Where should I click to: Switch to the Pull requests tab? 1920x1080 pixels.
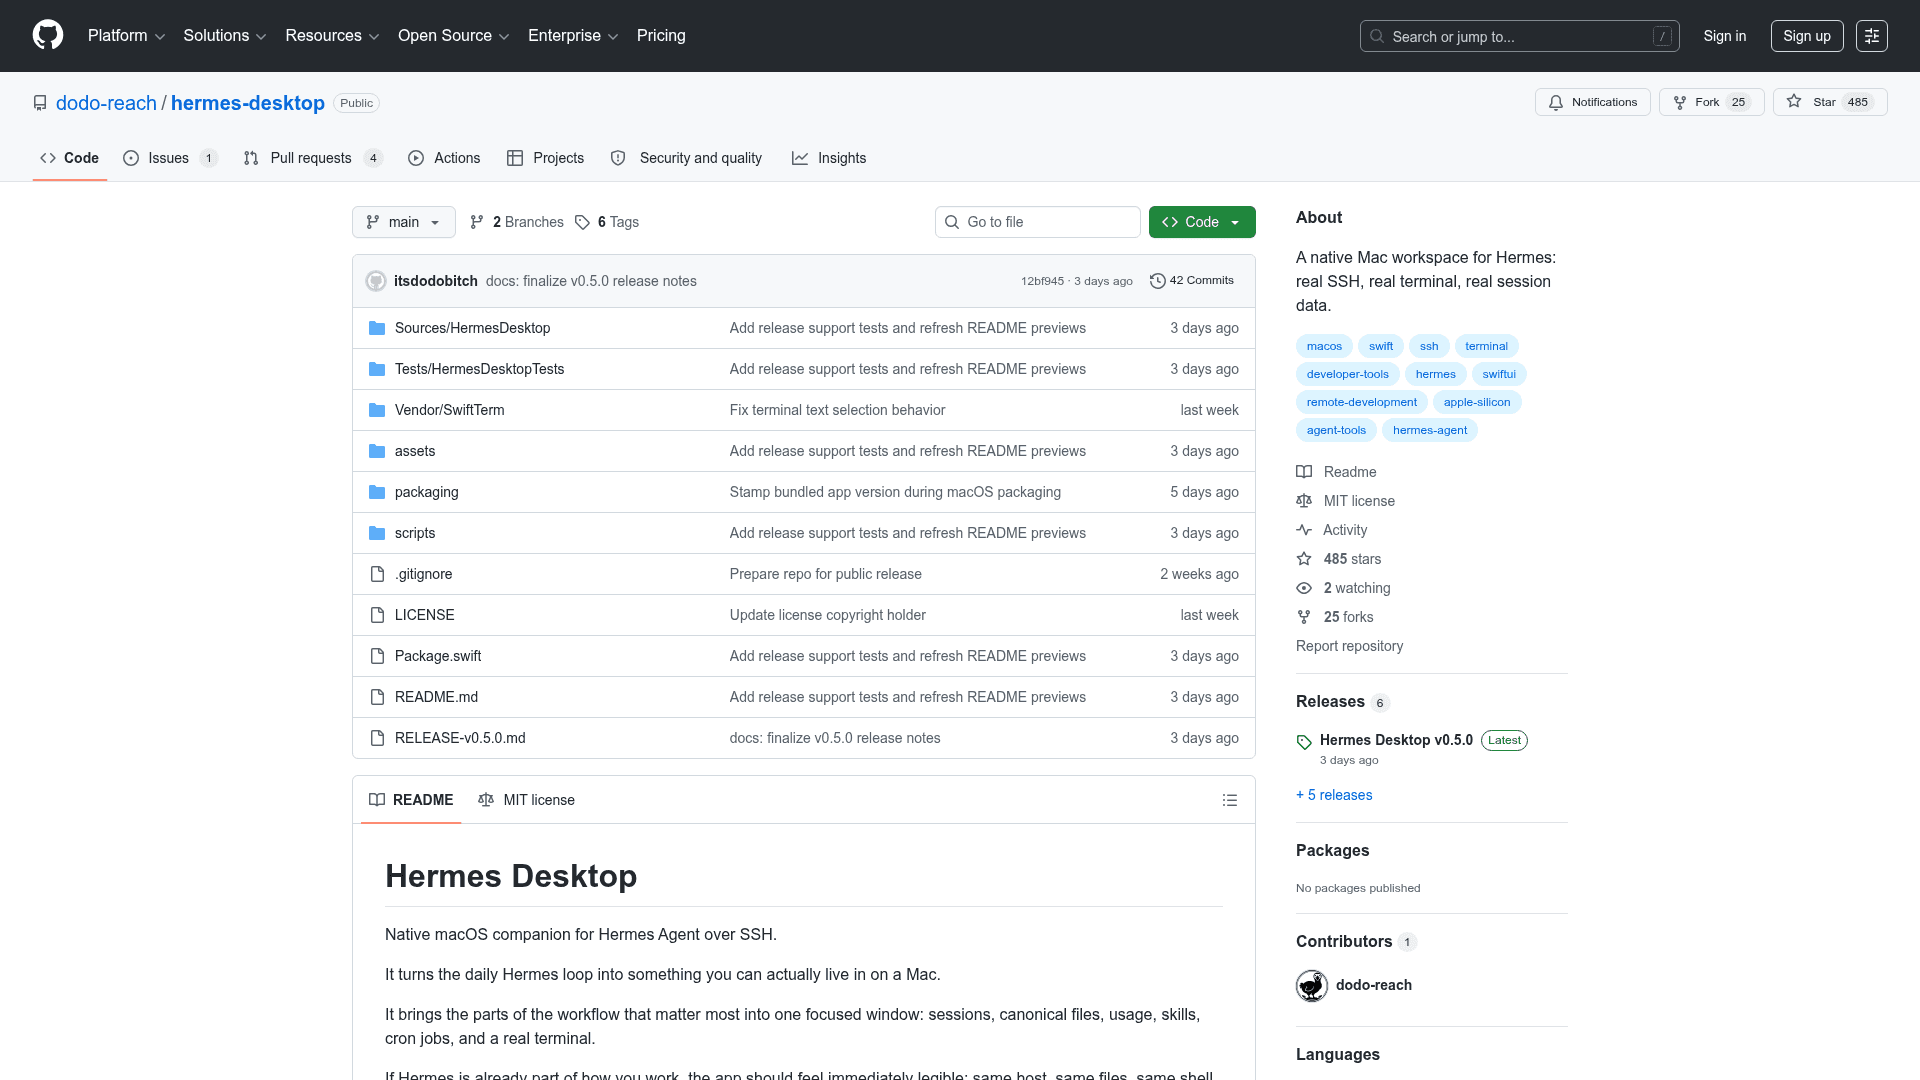coord(311,157)
